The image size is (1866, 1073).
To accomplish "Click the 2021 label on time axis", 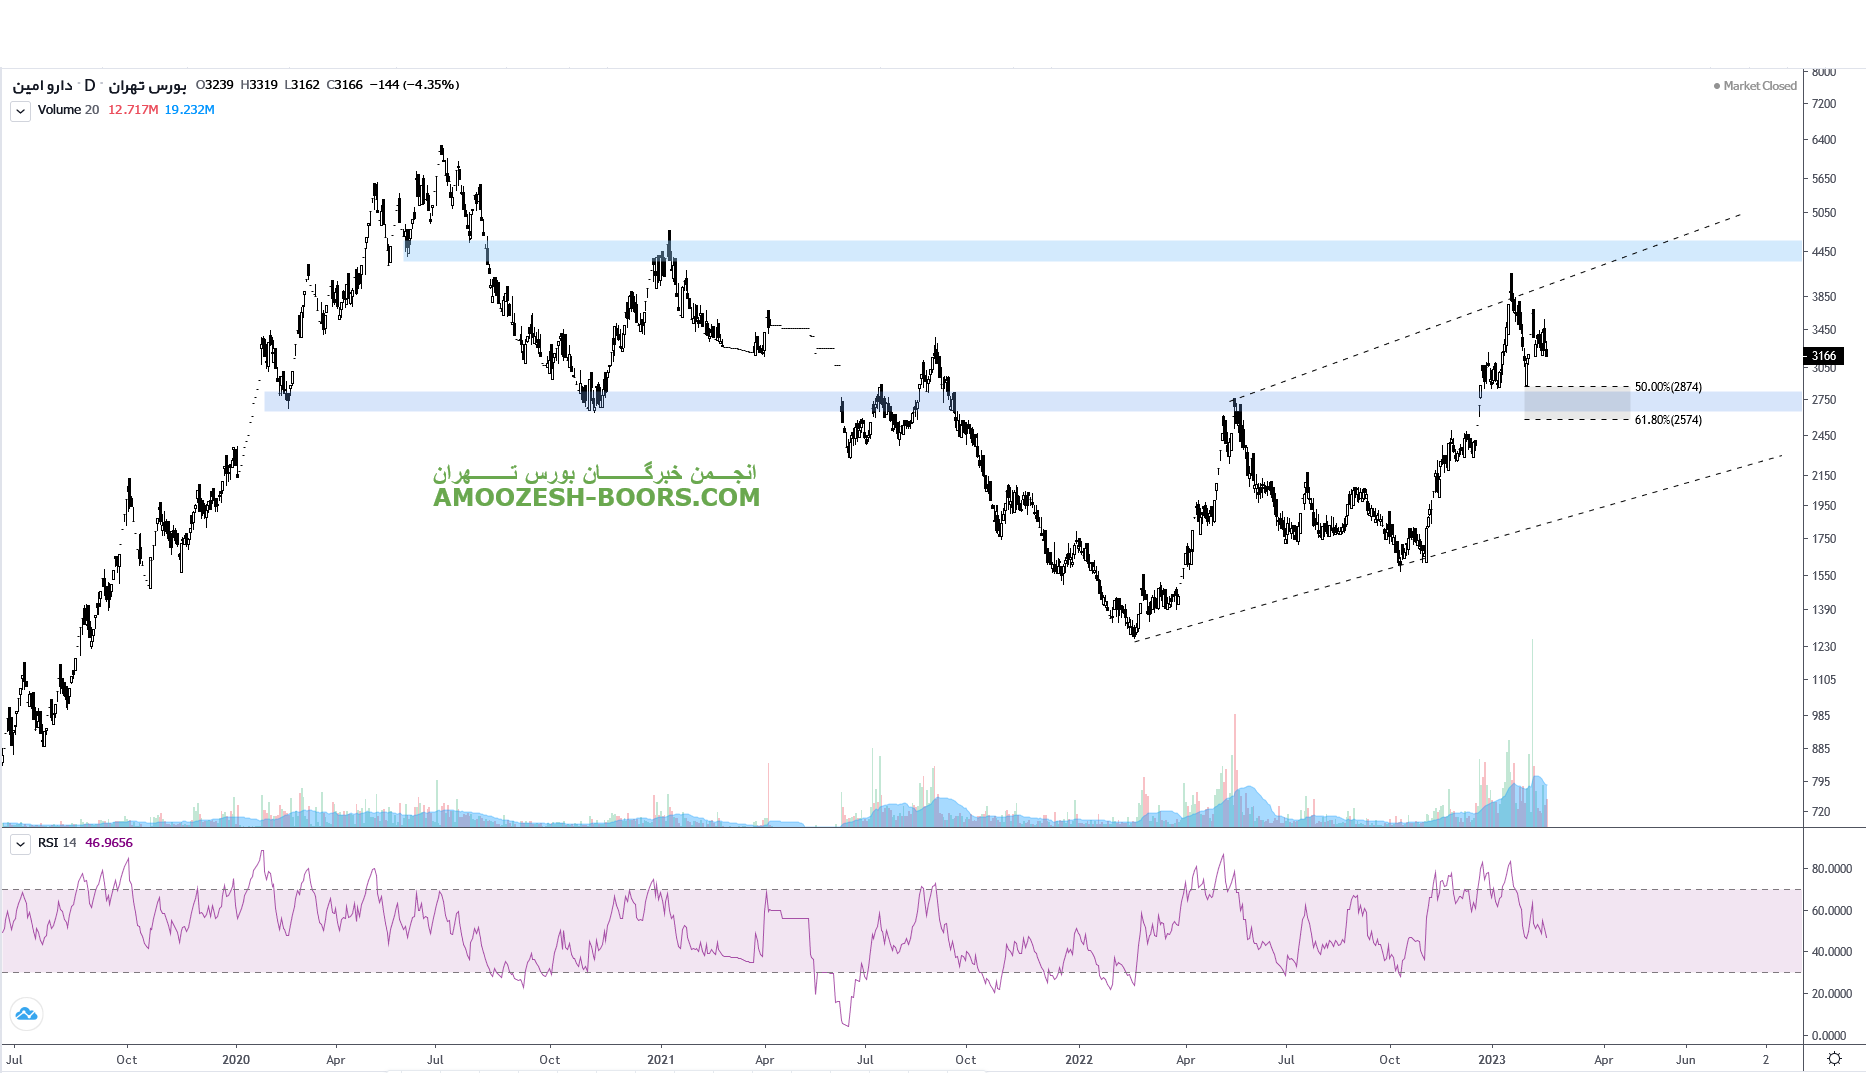I will tap(660, 1059).
